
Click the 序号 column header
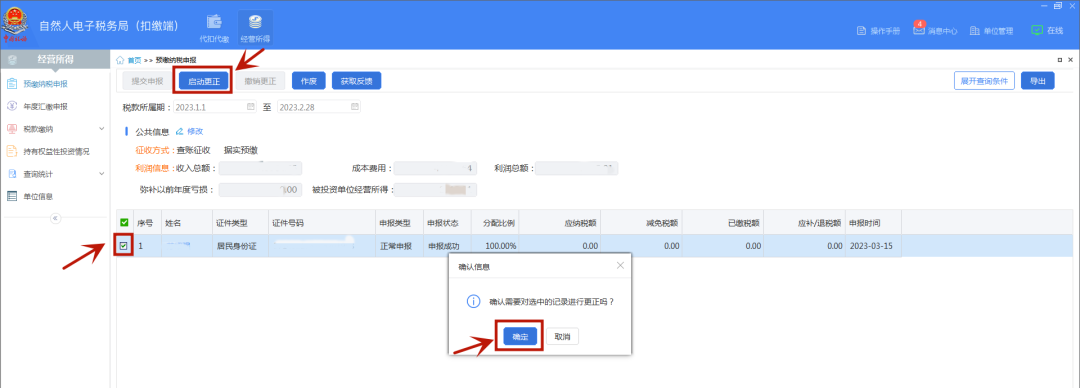tap(147, 223)
